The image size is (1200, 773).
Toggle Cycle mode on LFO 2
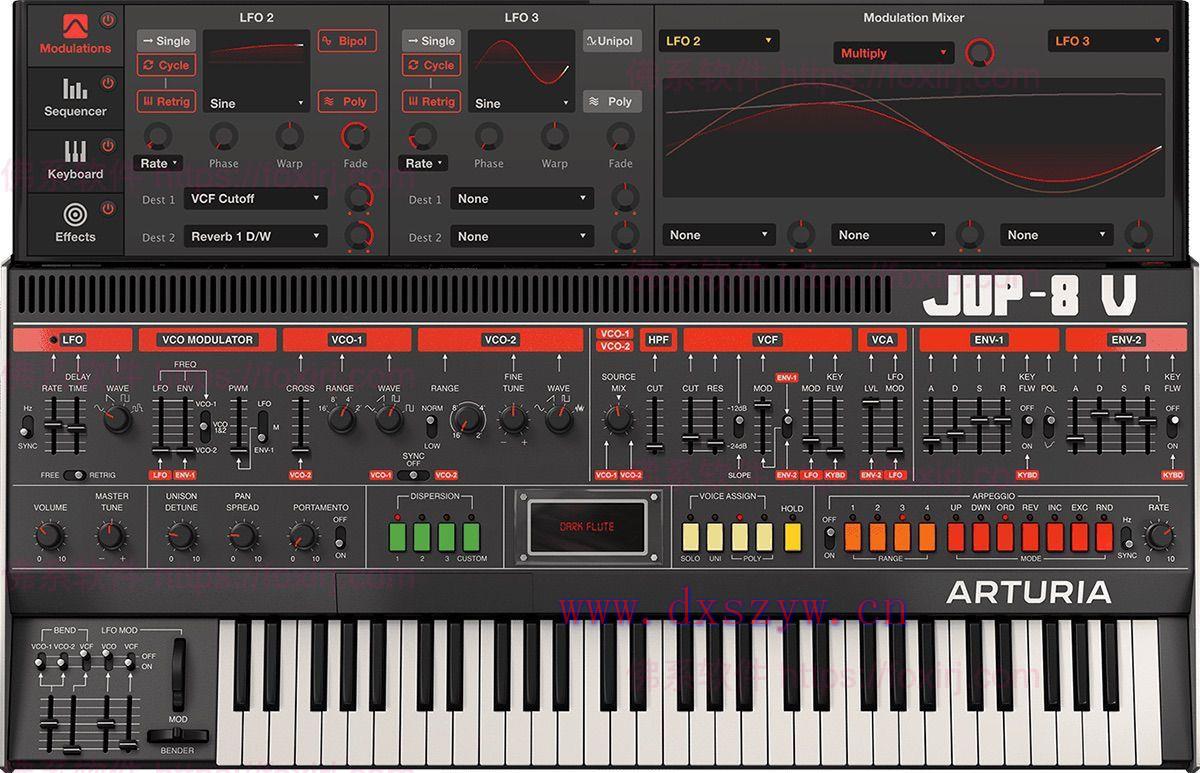[x=166, y=65]
